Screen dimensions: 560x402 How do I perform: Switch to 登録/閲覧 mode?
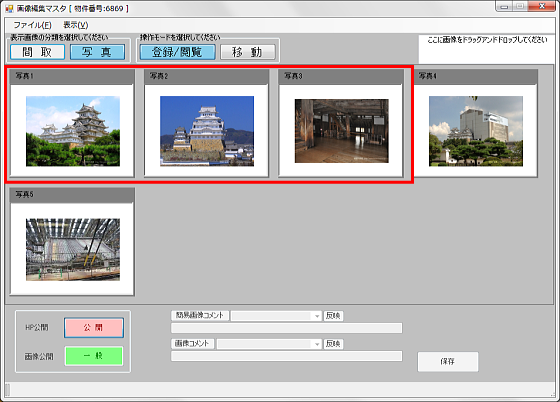[x=178, y=52]
